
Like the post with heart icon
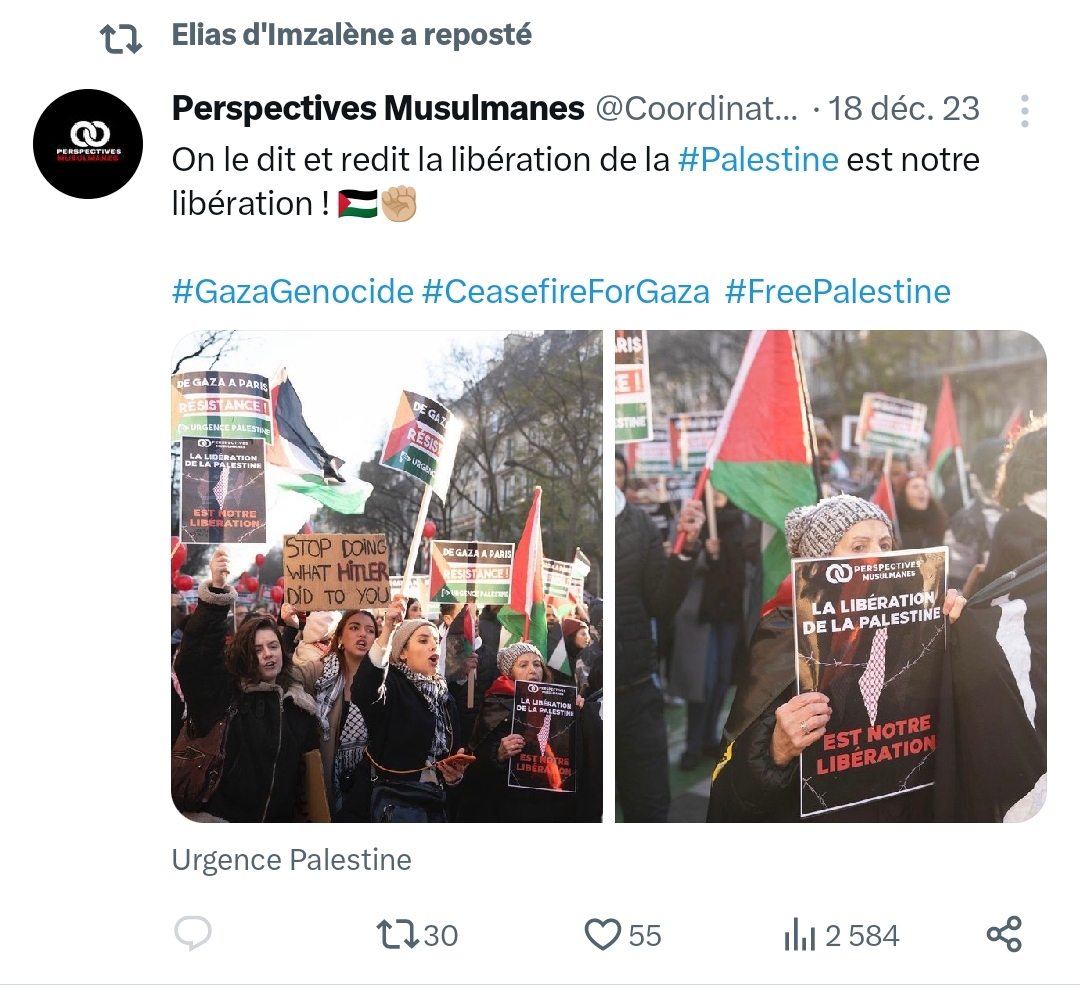[603, 935]
